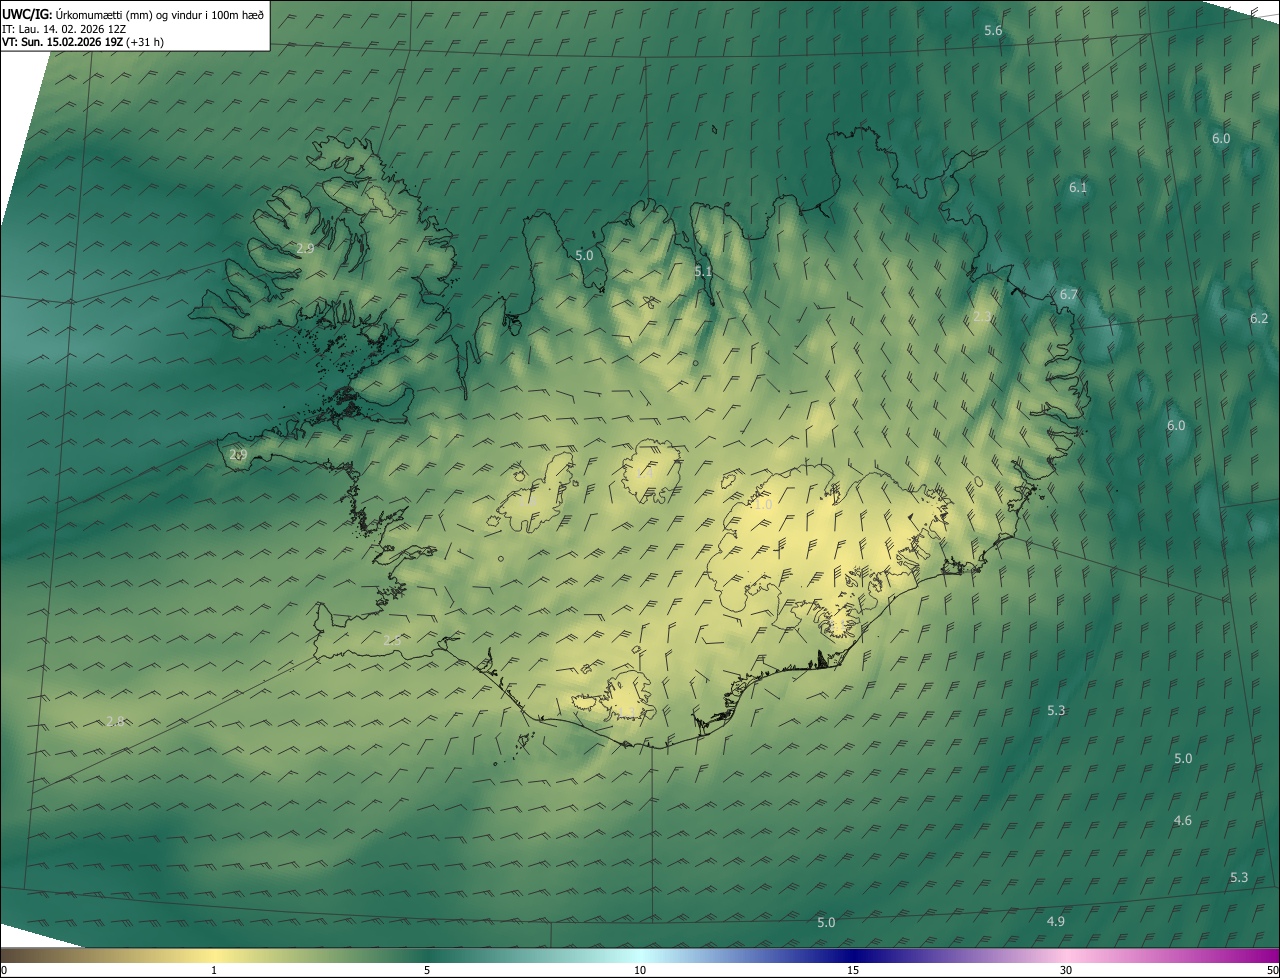Click the 6.7 value off the east coast
This screenshot has width=1280, height=978.
(x=1069, y=294)
